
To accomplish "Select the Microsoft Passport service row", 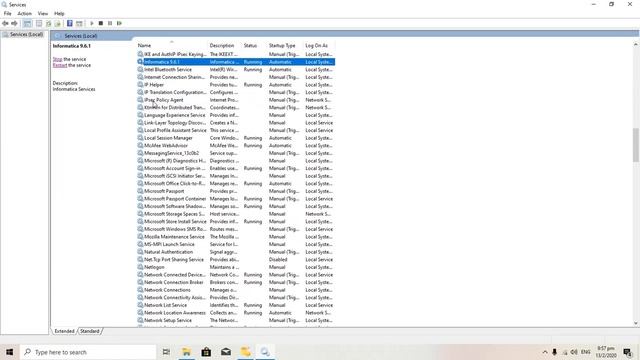I will [x=236, y=191].
